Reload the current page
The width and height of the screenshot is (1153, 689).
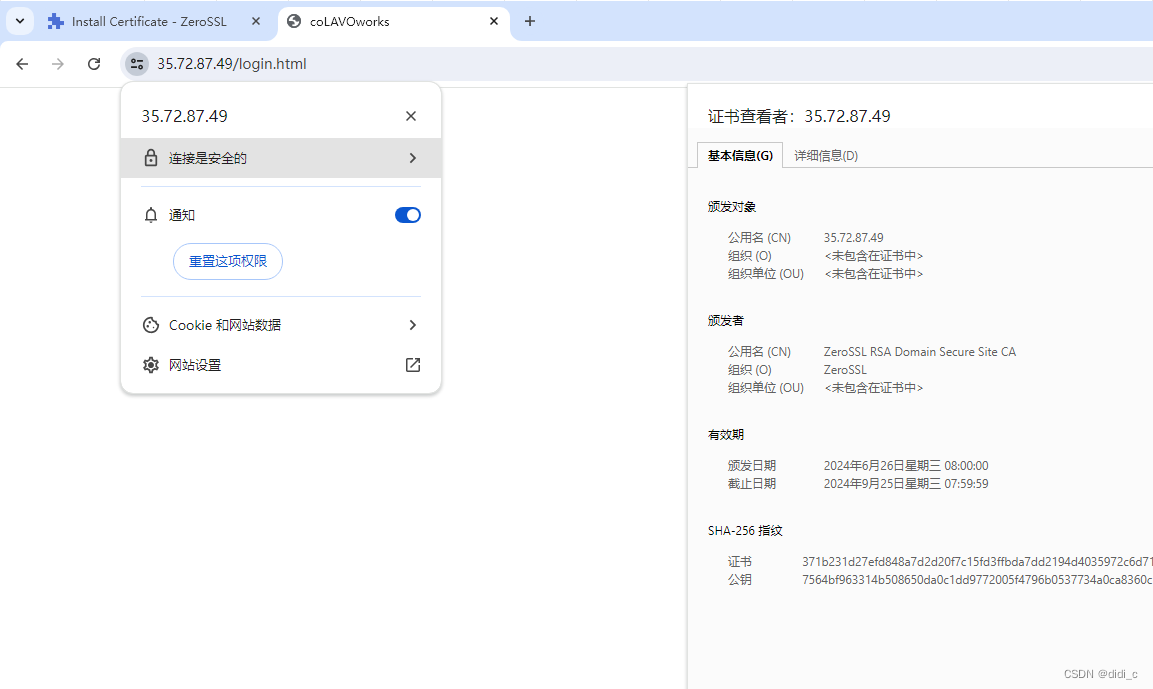(x=94, y=64)
